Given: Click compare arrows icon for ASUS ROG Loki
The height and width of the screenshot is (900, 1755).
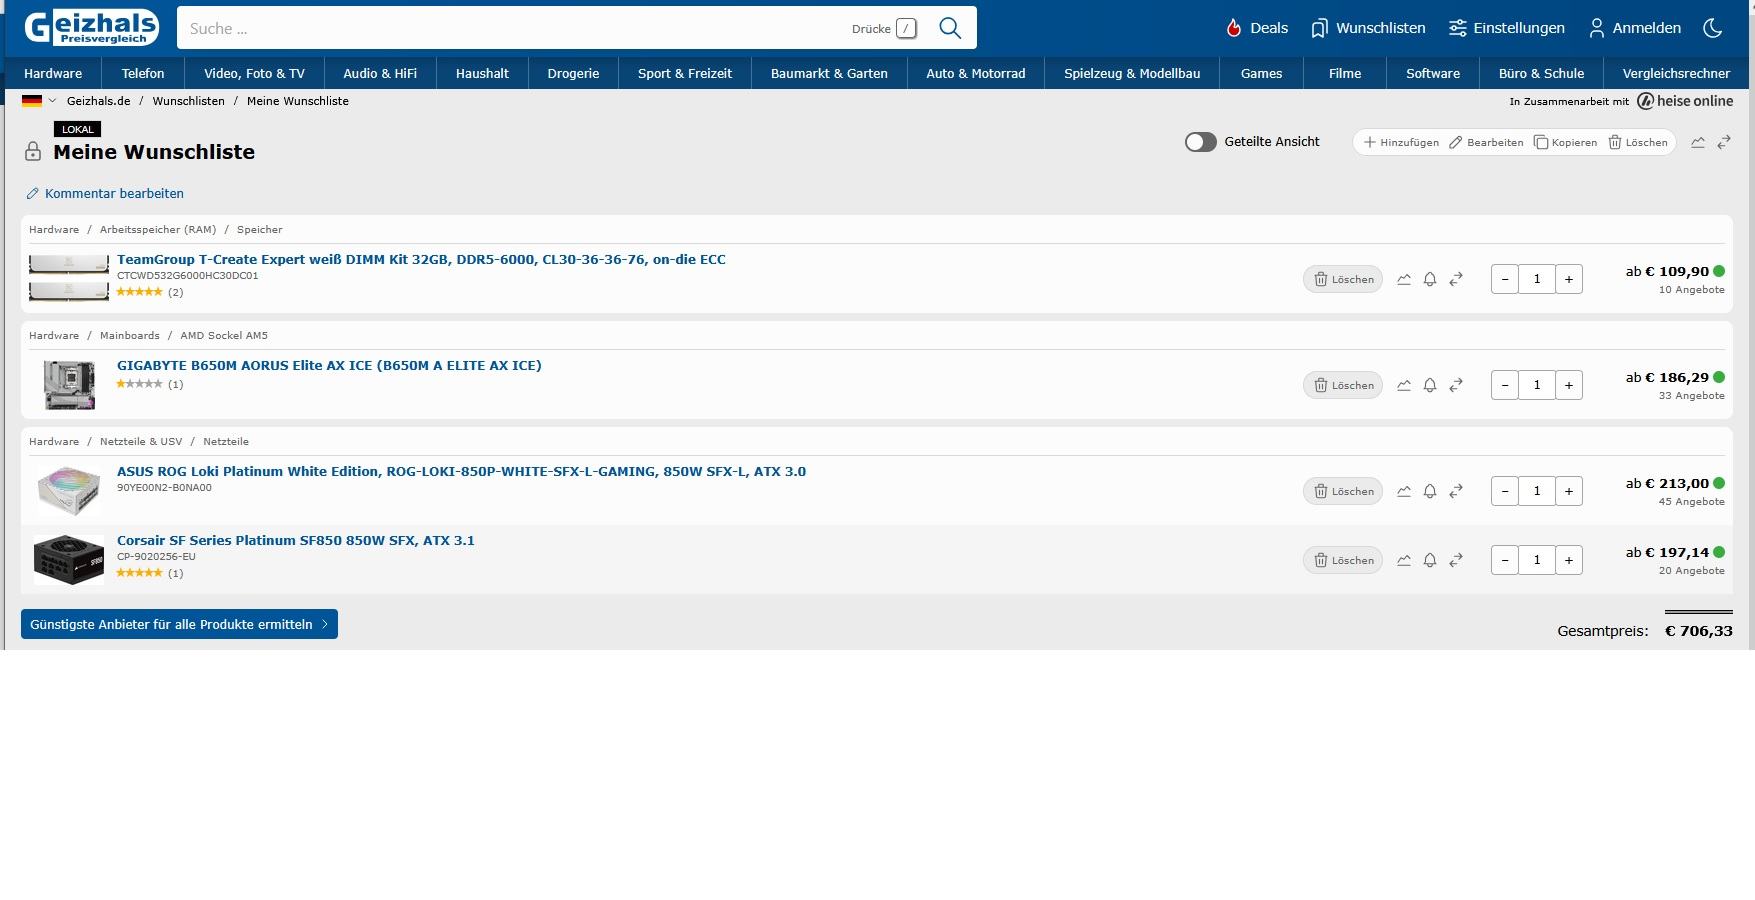Looking at the screenshot, I should pyautogui.click(x=1456, y=491).
